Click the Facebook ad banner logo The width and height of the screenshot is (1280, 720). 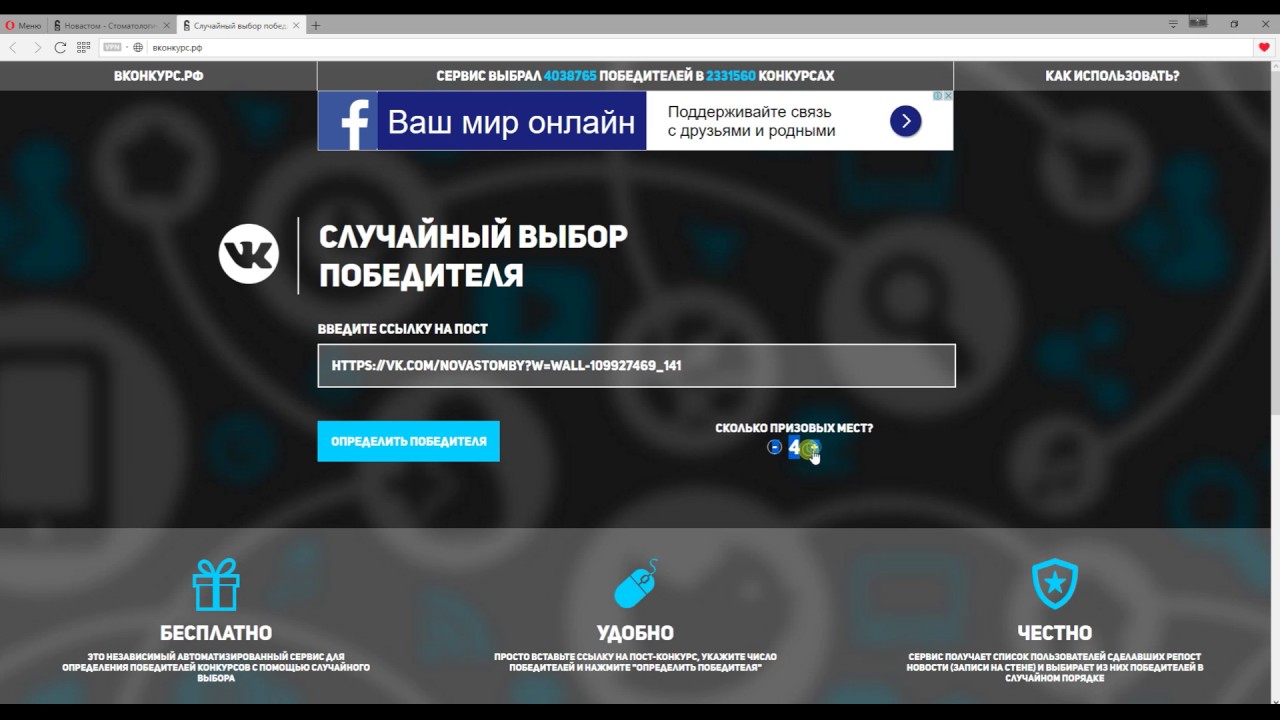click(x=348, y=121)
